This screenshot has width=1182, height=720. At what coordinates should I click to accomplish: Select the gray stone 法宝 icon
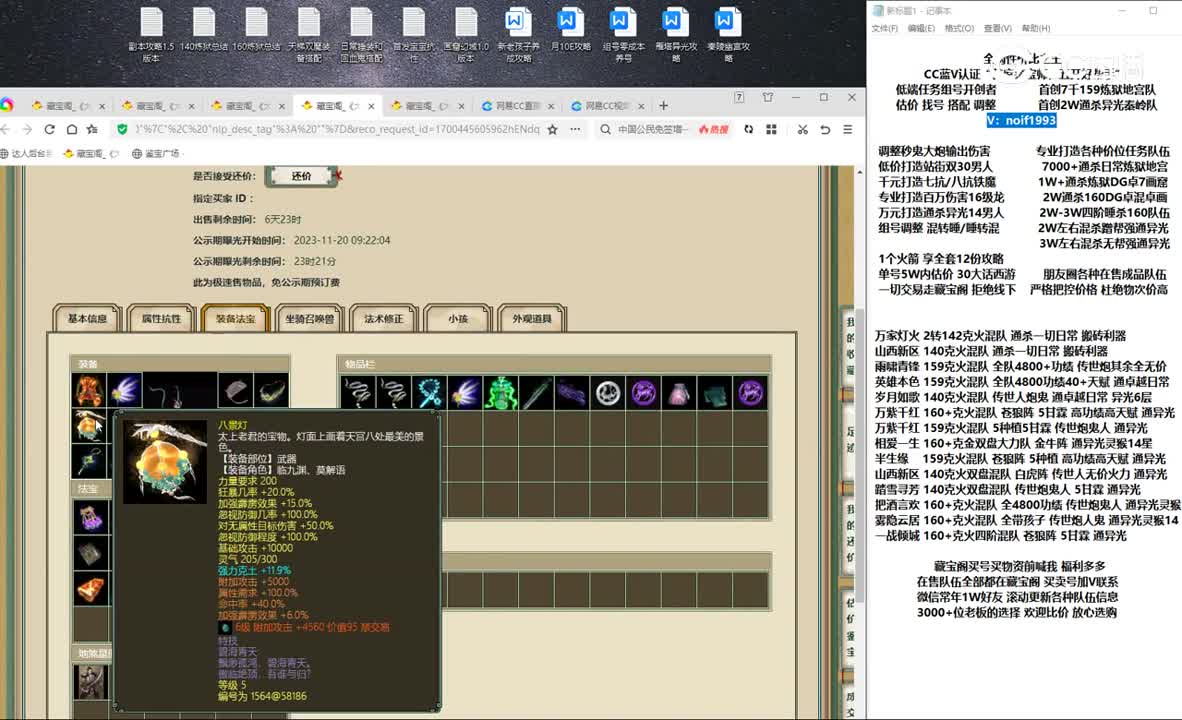tap(90, 553)
